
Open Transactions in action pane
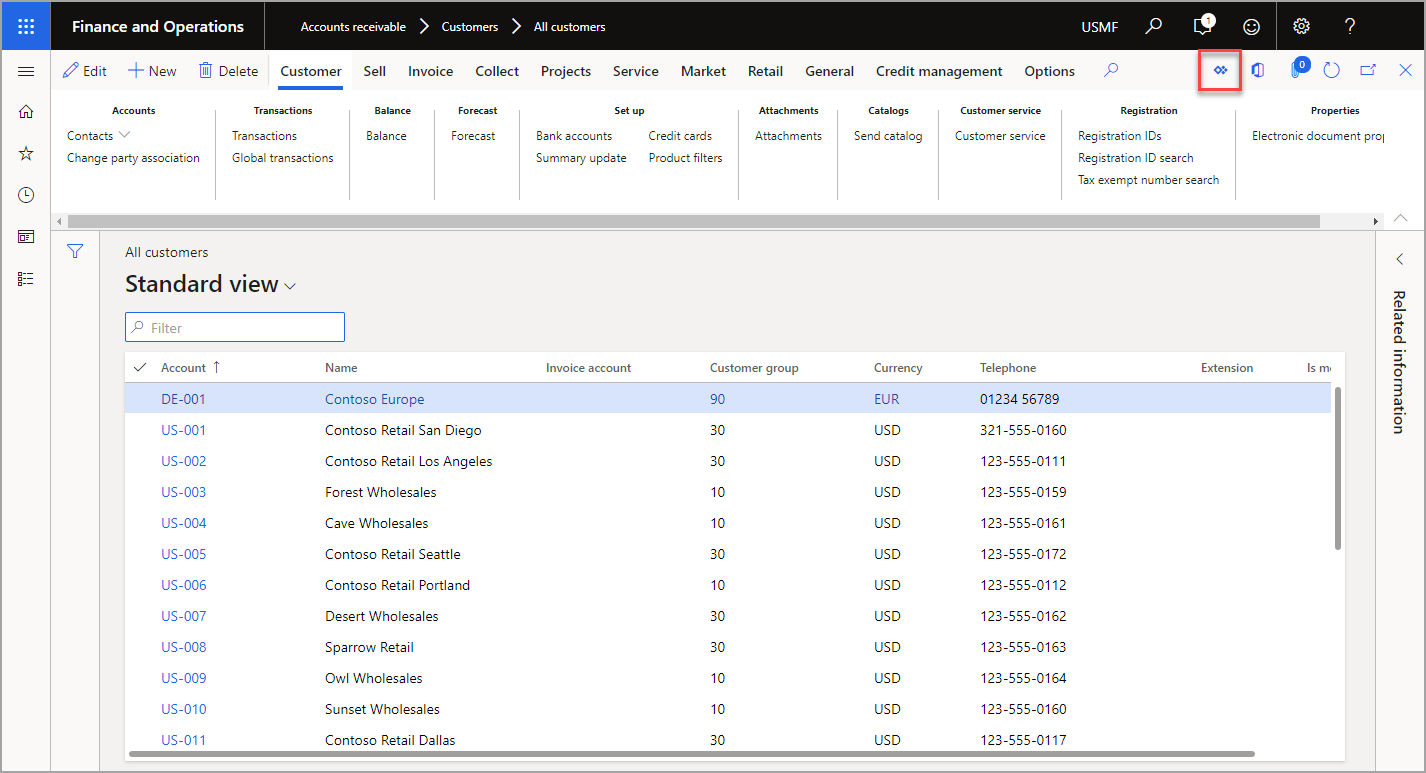tap(265, 136)
